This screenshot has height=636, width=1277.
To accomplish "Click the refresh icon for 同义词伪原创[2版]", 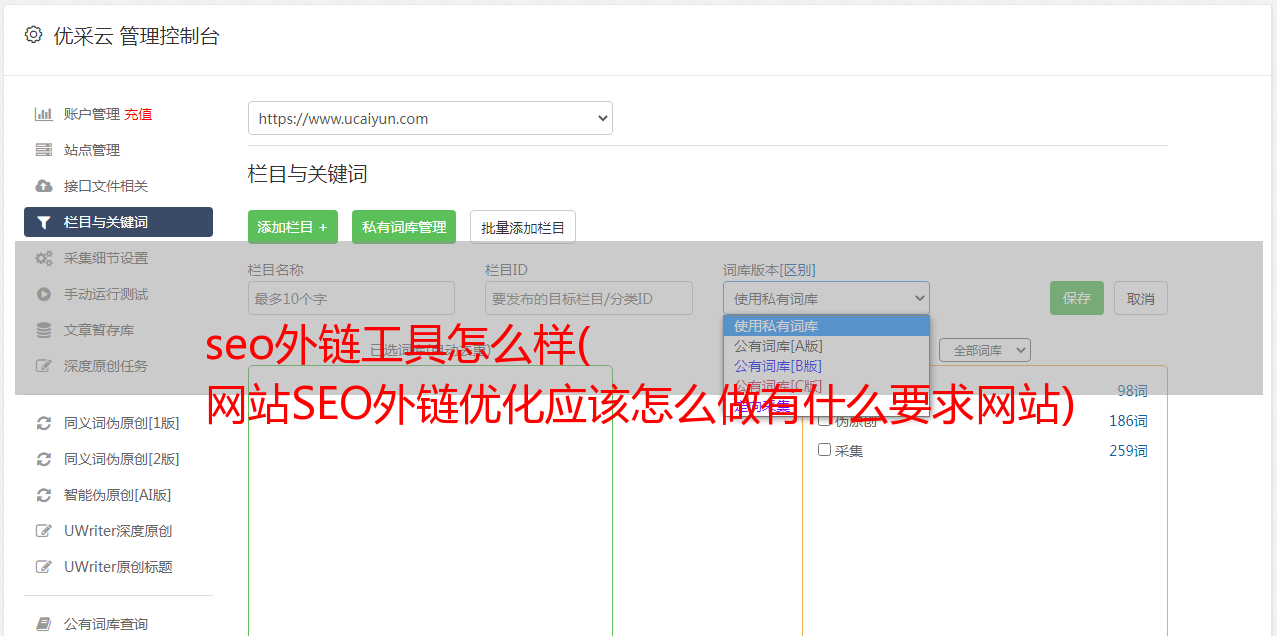I will (44, 459).
